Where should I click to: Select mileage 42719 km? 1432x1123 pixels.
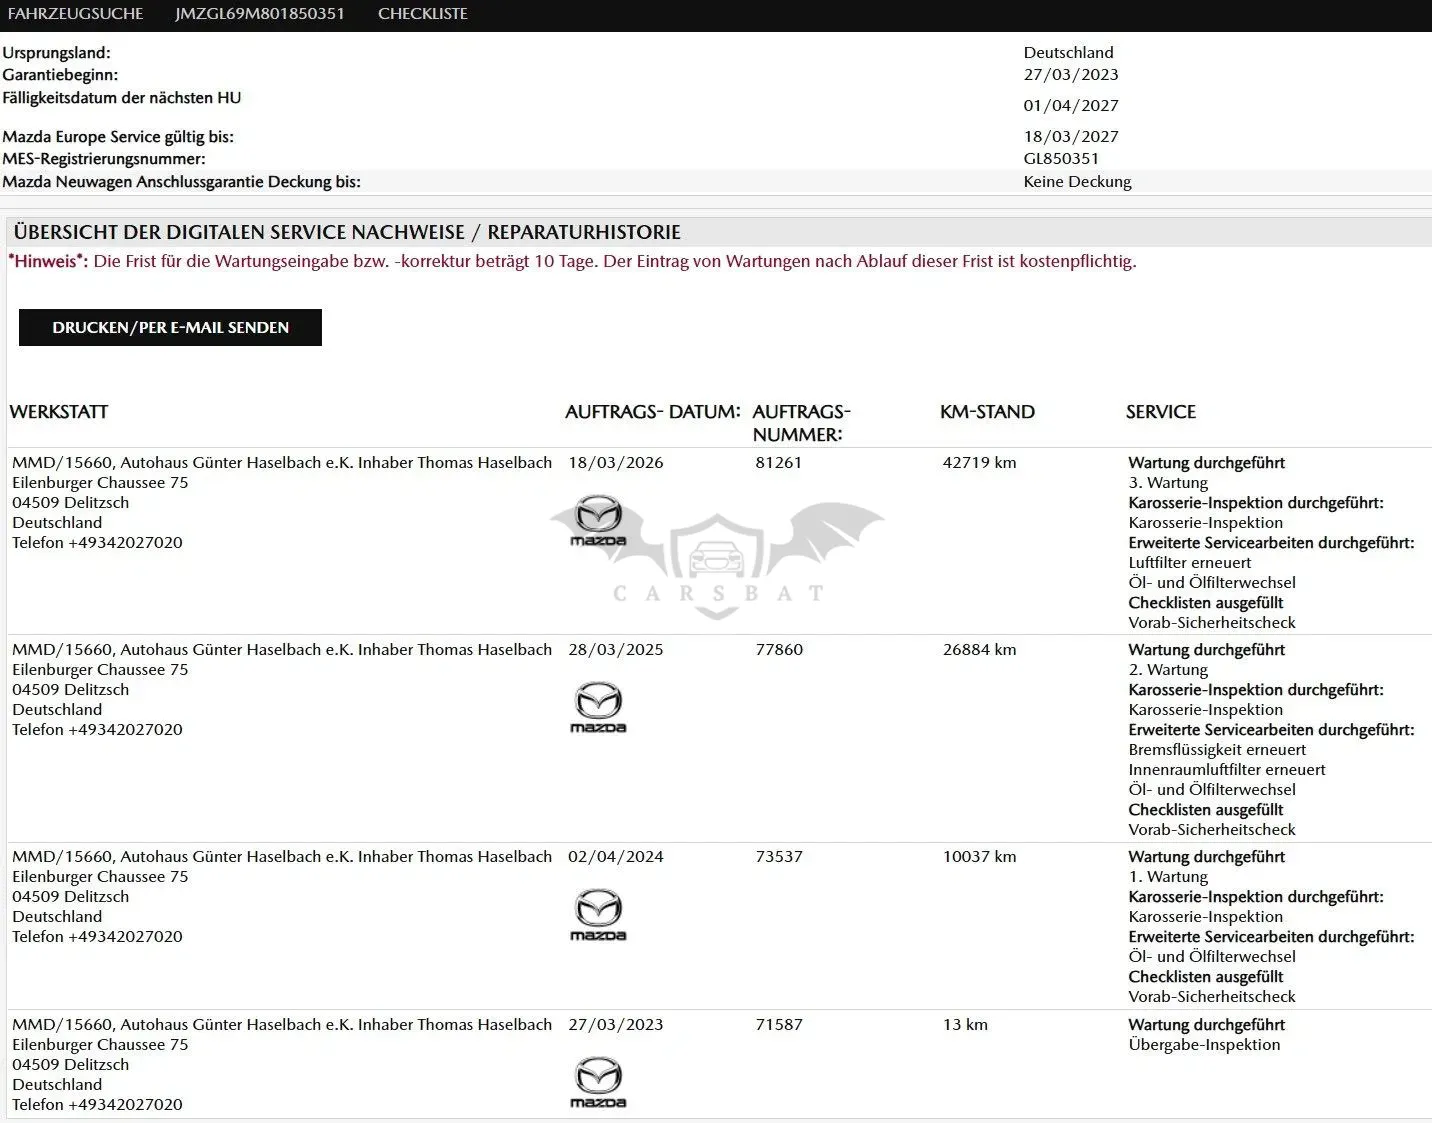979,462
